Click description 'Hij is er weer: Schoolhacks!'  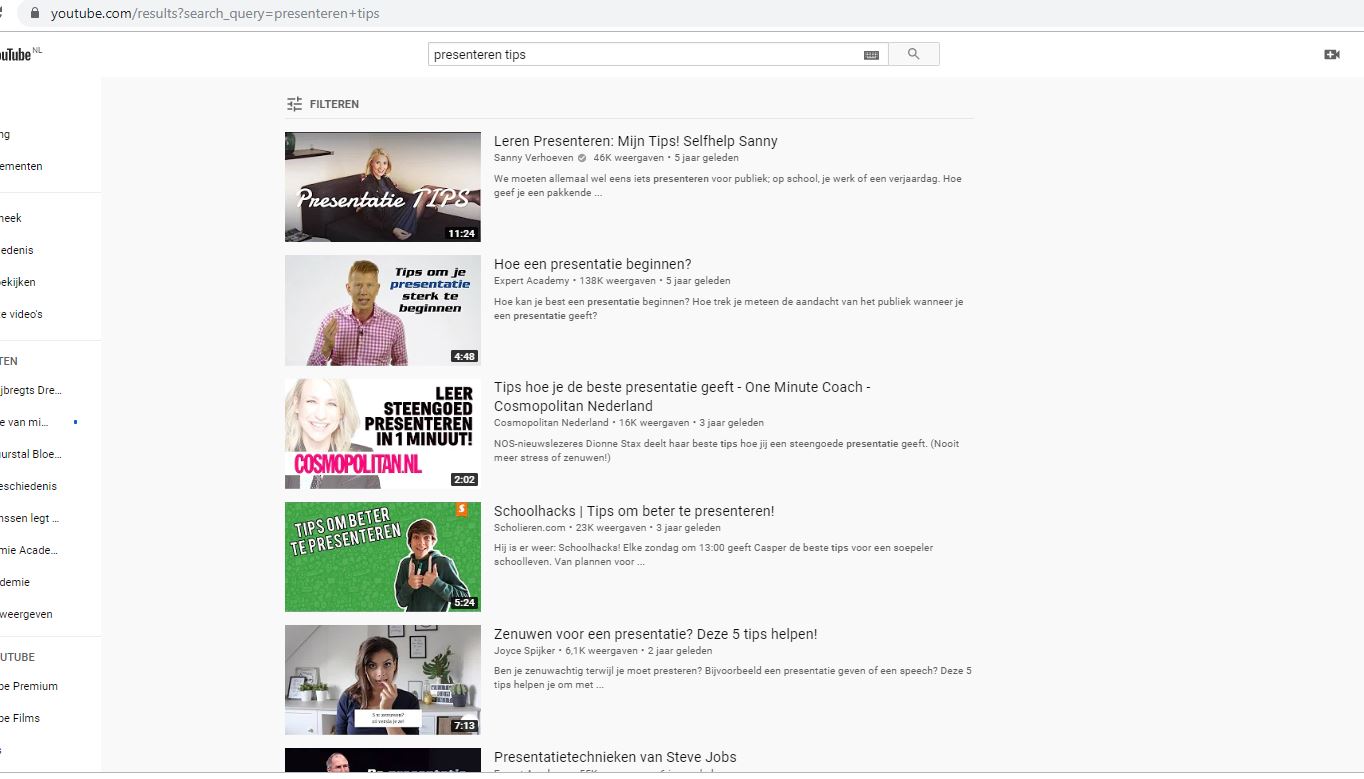tap(713, 555)
